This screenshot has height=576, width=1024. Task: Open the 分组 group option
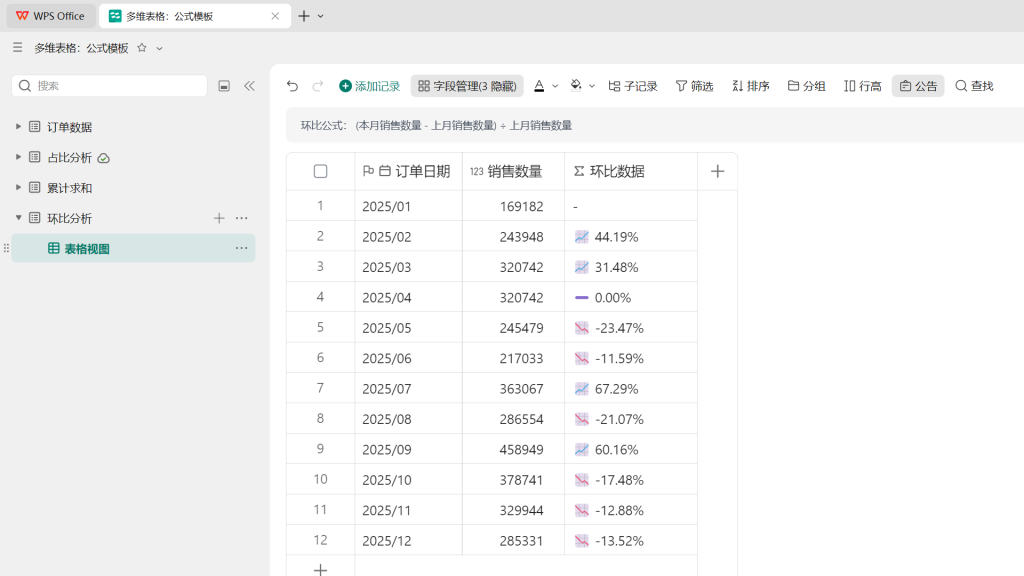(807, 86)
